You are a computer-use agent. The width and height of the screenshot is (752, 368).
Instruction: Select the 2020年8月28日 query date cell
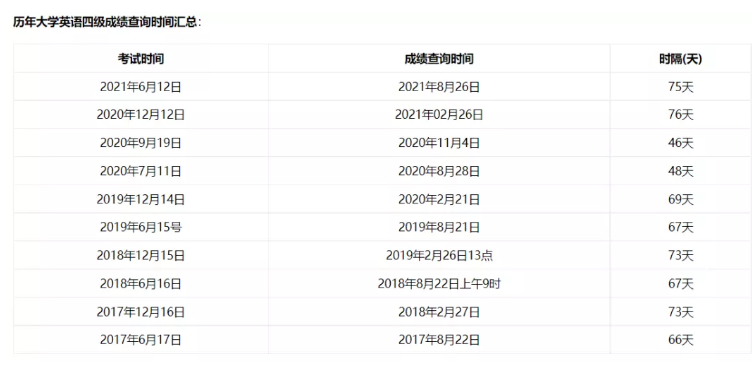click(439, 171)
